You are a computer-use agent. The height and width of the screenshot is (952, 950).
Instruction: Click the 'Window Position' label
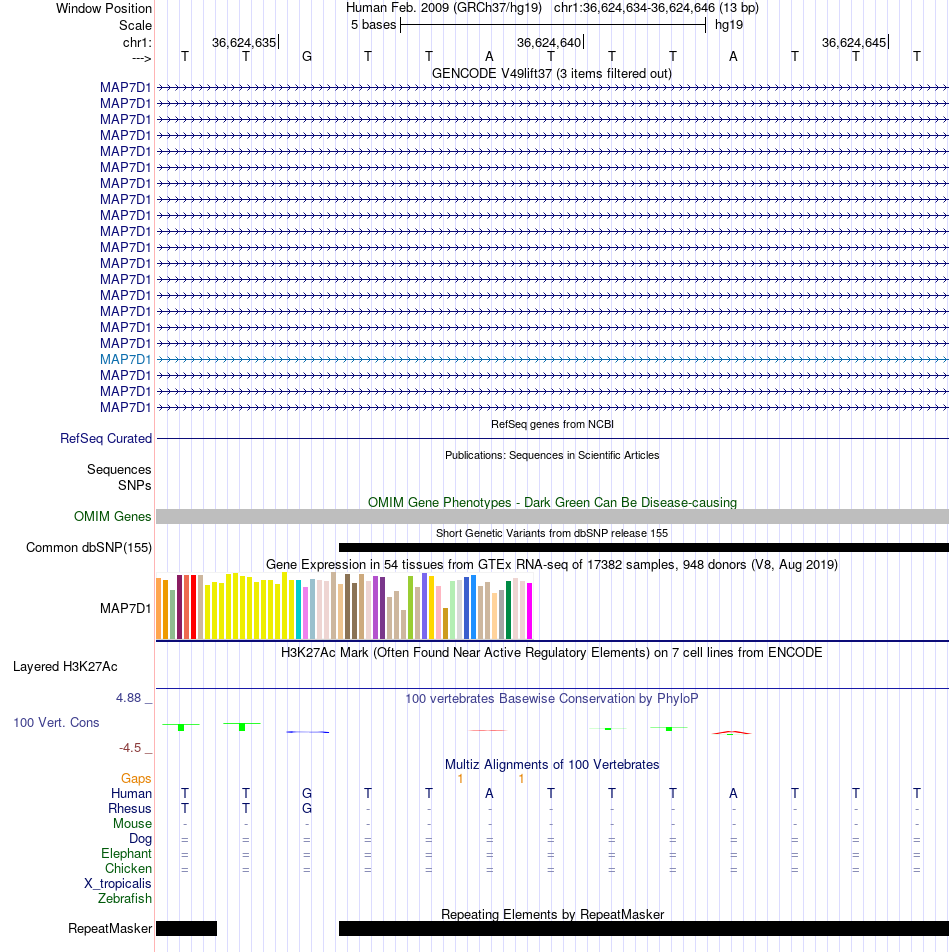coord(104,8)
